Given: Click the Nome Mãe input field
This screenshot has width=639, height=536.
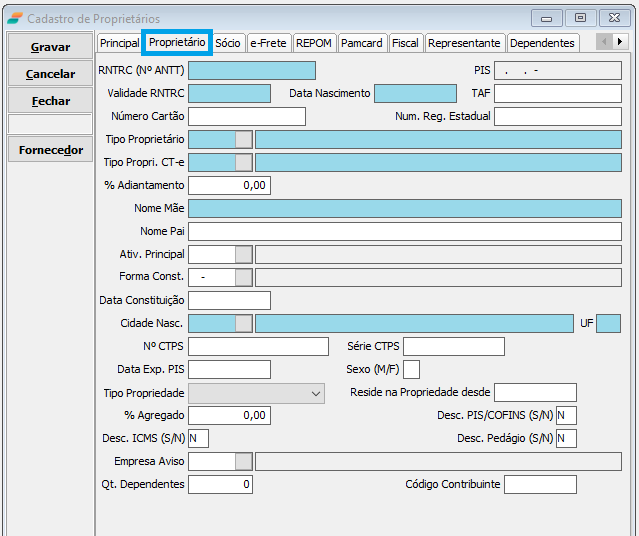Looking at the screenshot, I should point(404,208).
